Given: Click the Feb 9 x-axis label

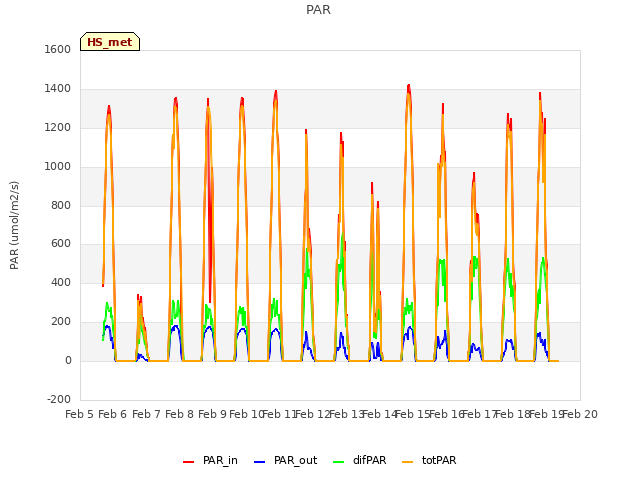Looking at the screenshot, I should pyautogui.click(x=213, y=414).
